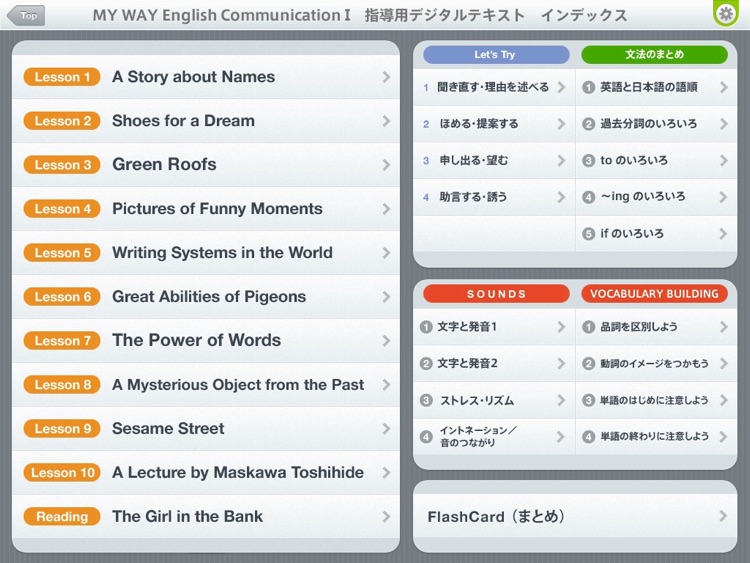This screenshot has width=750, height=563.
Task: Expand the chevron on Green Roofs row
Action: click(386, 165)
